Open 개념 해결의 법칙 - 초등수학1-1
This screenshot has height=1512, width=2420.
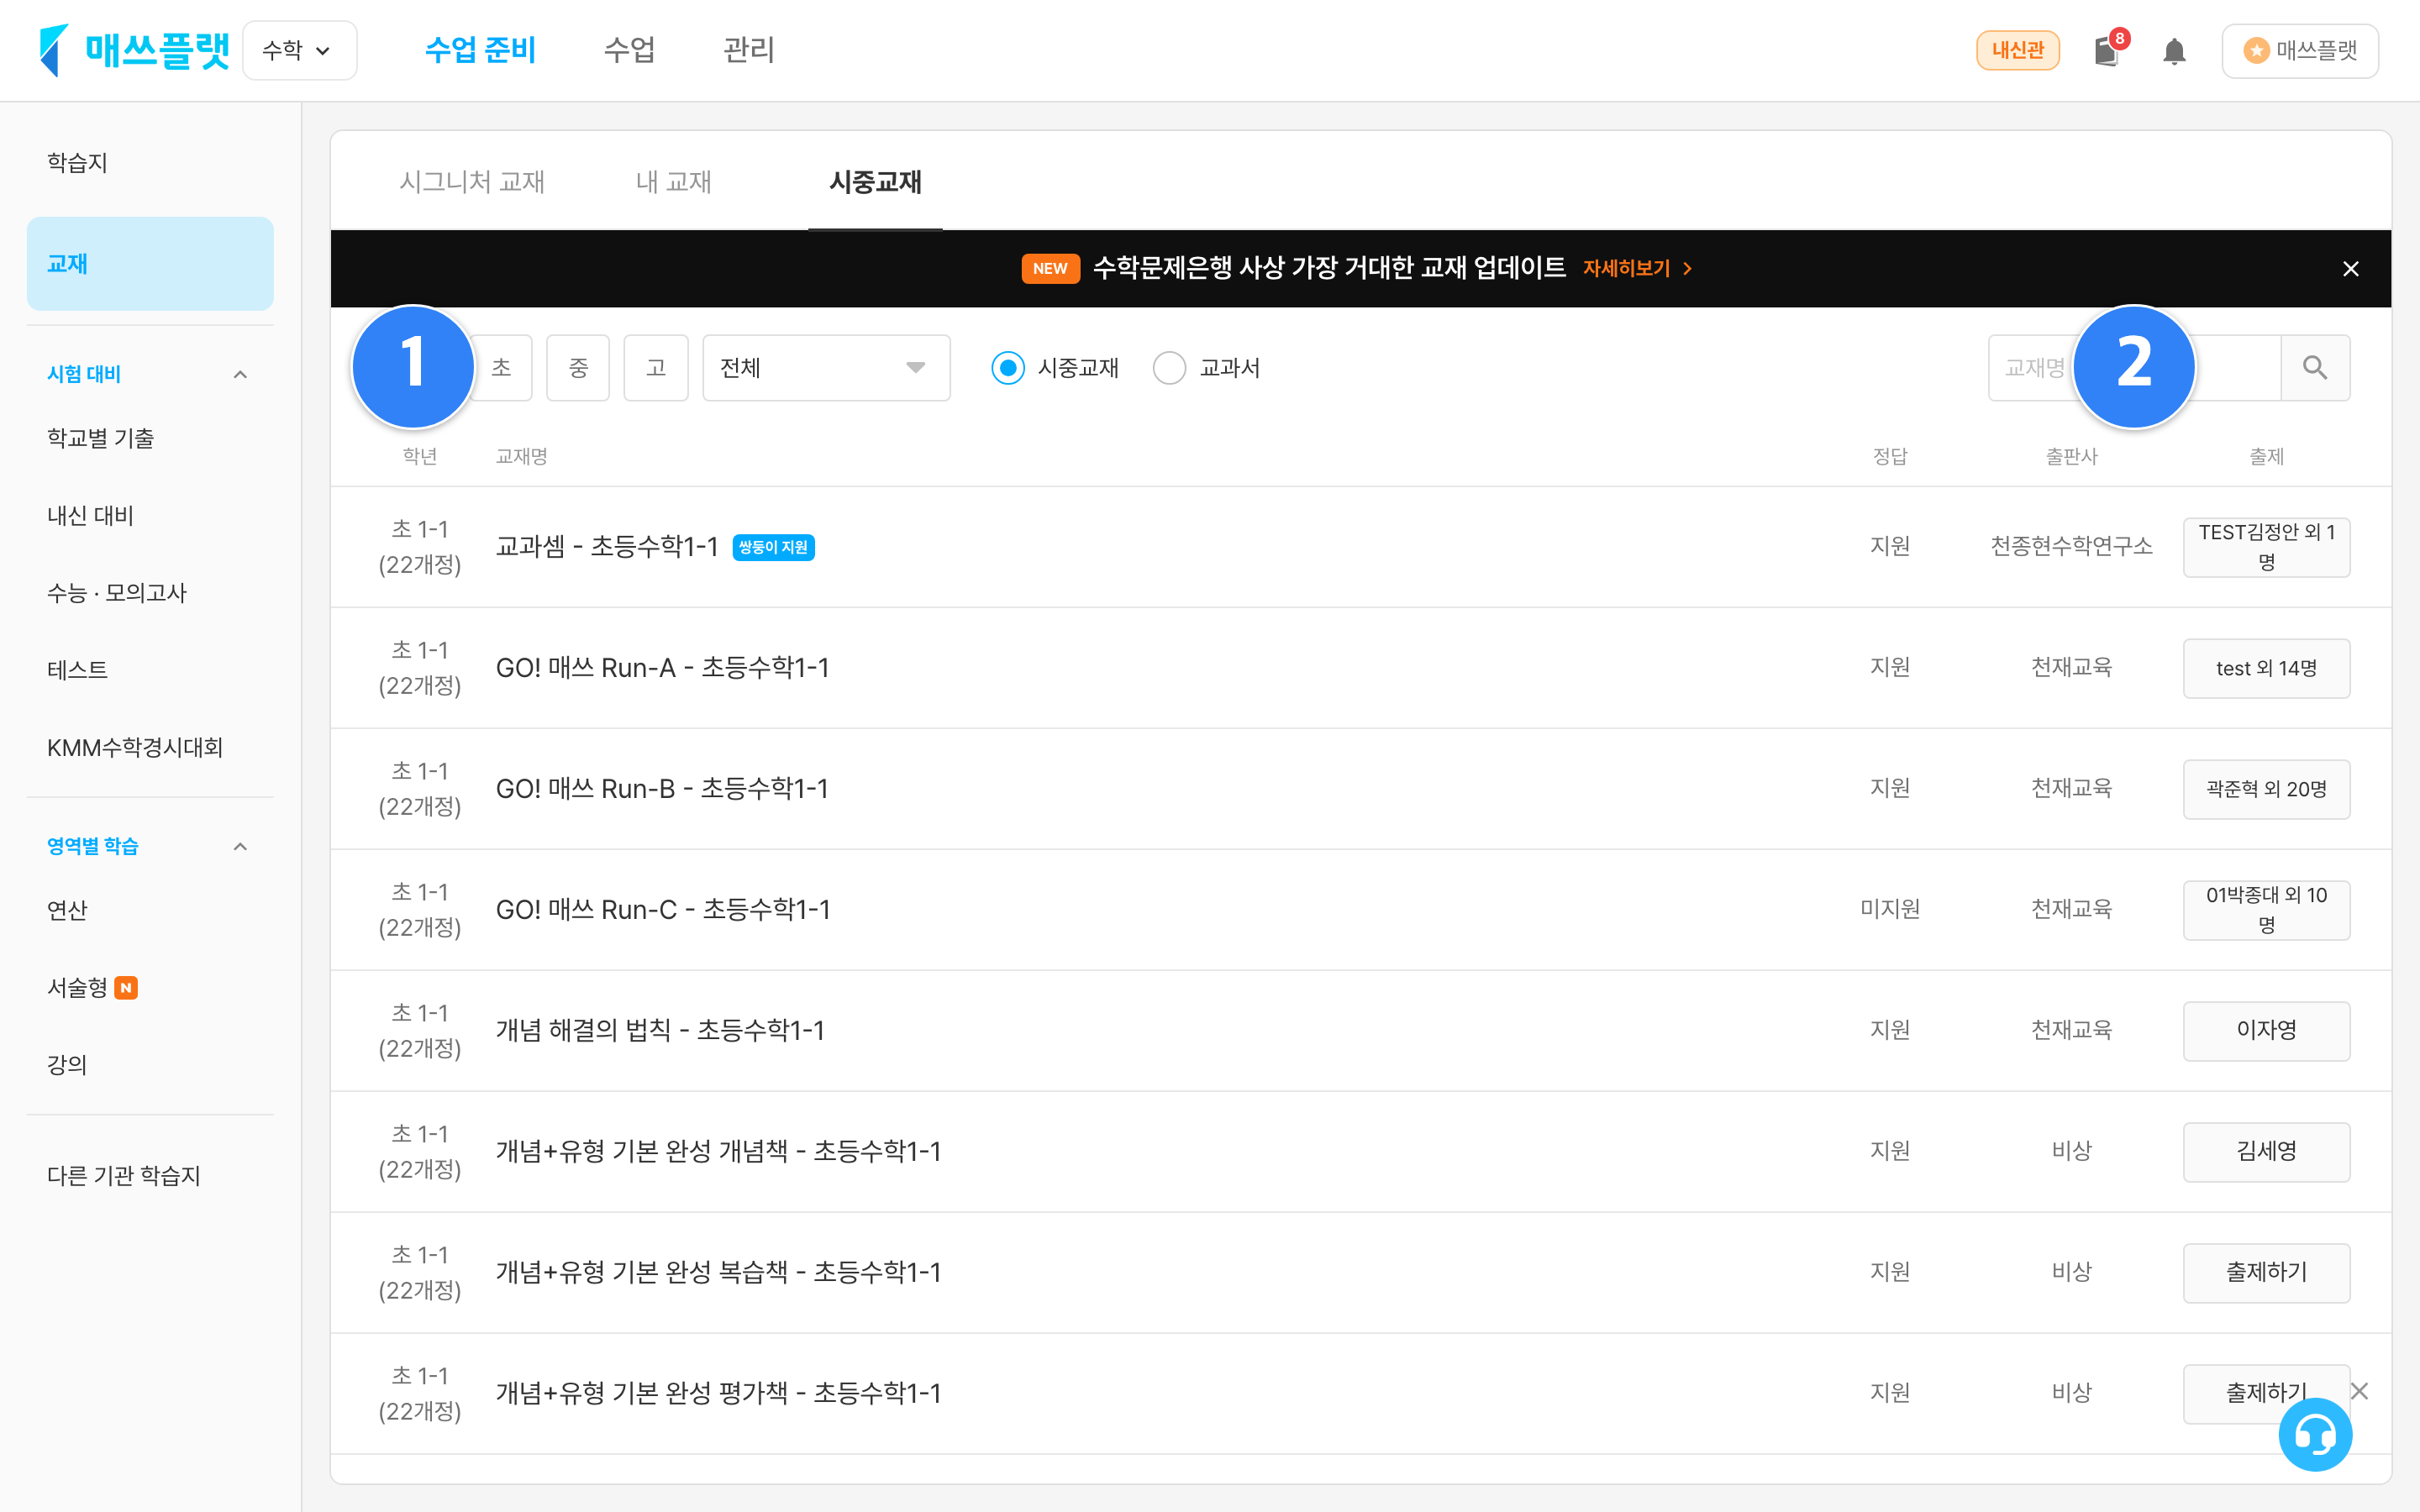tap(660, 1031)
